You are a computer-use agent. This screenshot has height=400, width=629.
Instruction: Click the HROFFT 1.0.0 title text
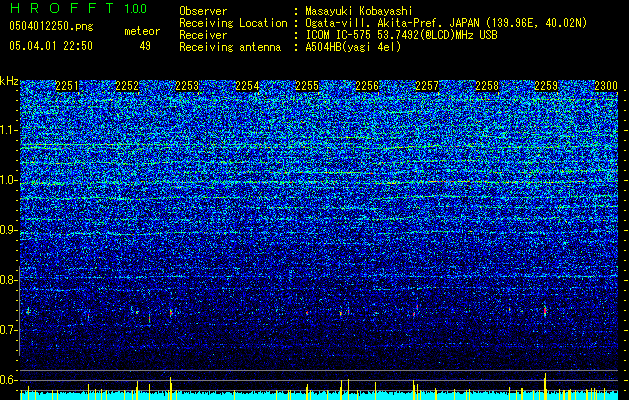(78, 8)
